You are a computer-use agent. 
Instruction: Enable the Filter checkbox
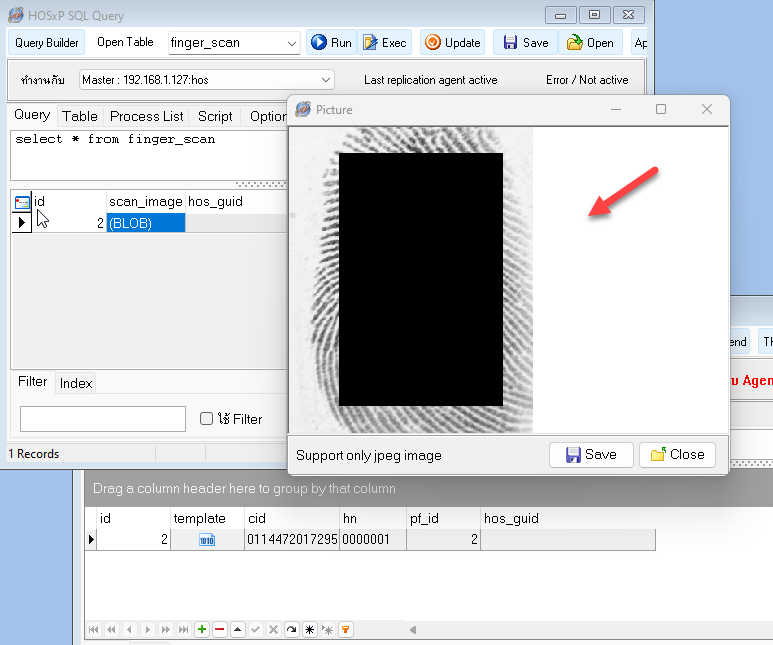(207, 419)
